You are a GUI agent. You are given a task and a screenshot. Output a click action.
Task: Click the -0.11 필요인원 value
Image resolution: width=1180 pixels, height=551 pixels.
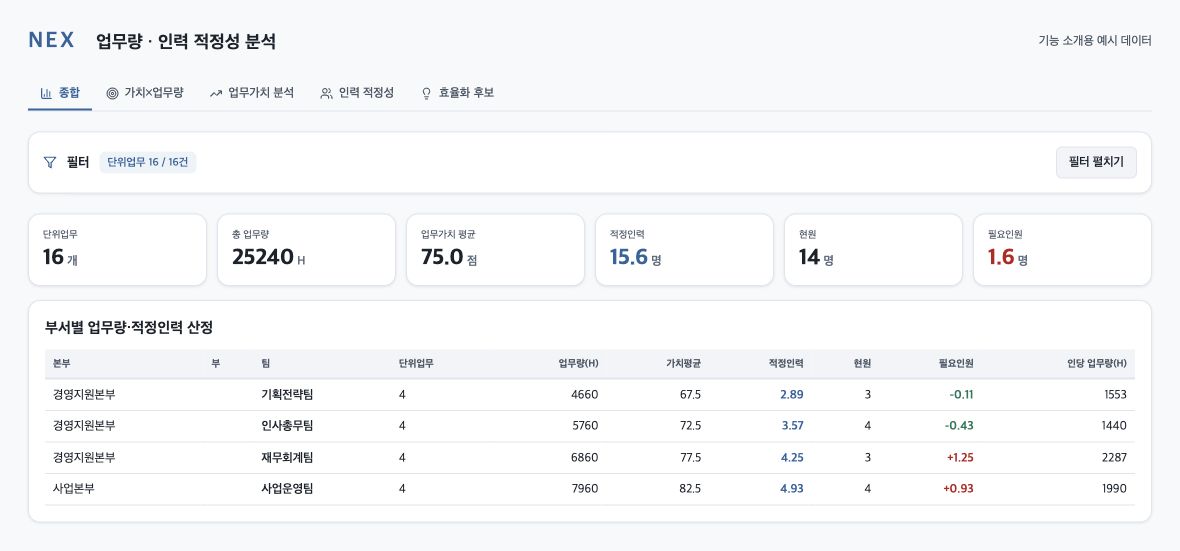pos(960,394)
